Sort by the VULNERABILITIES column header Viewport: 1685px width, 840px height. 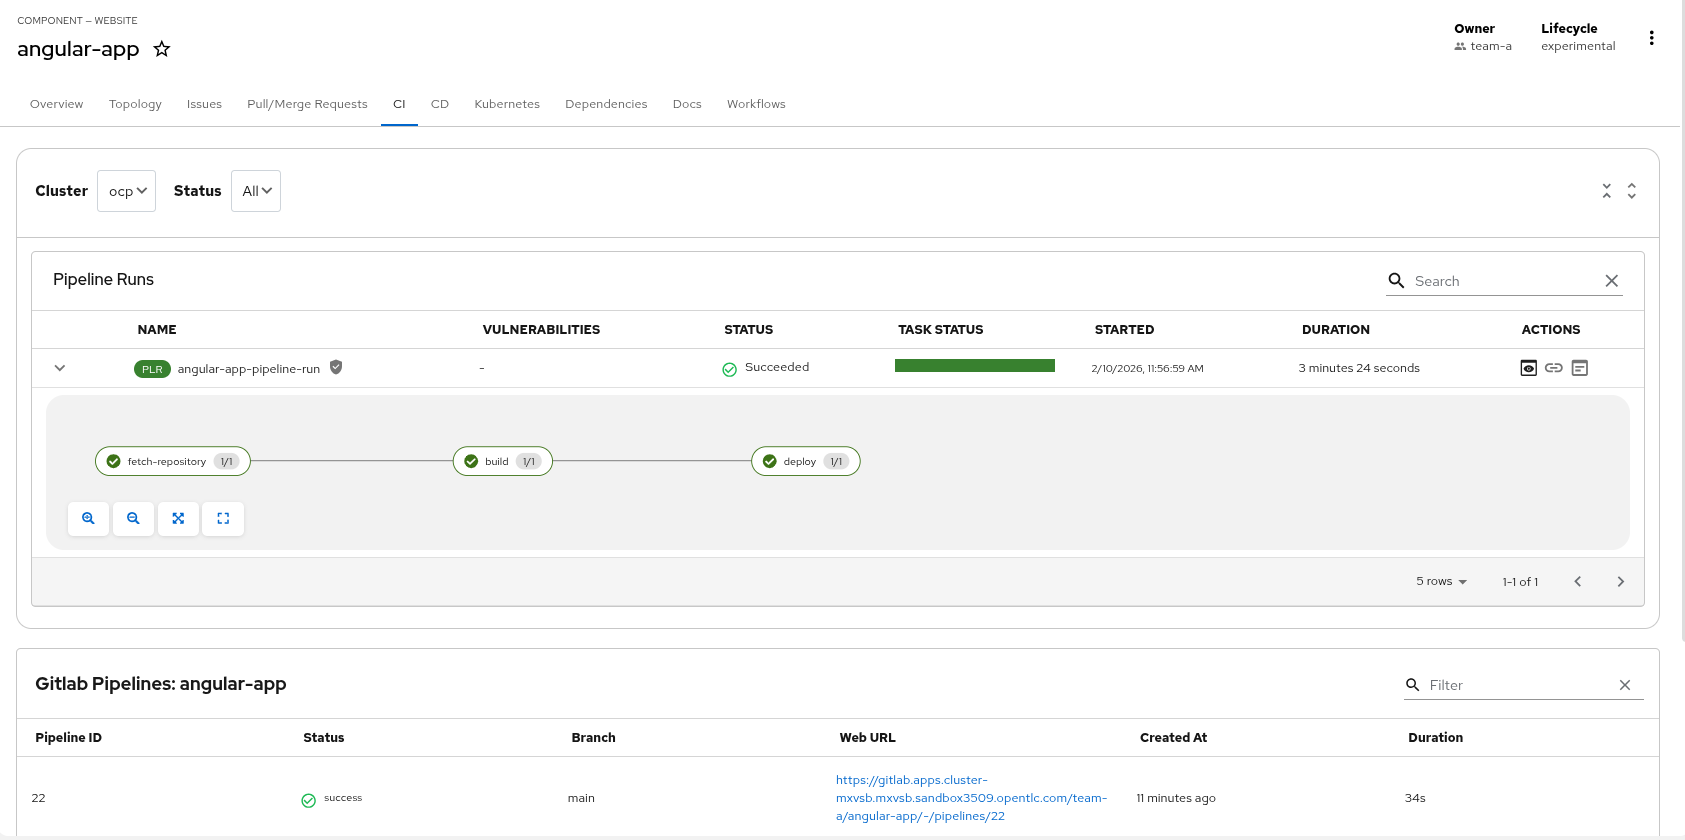pyautogui.click(x=541, y=329)
